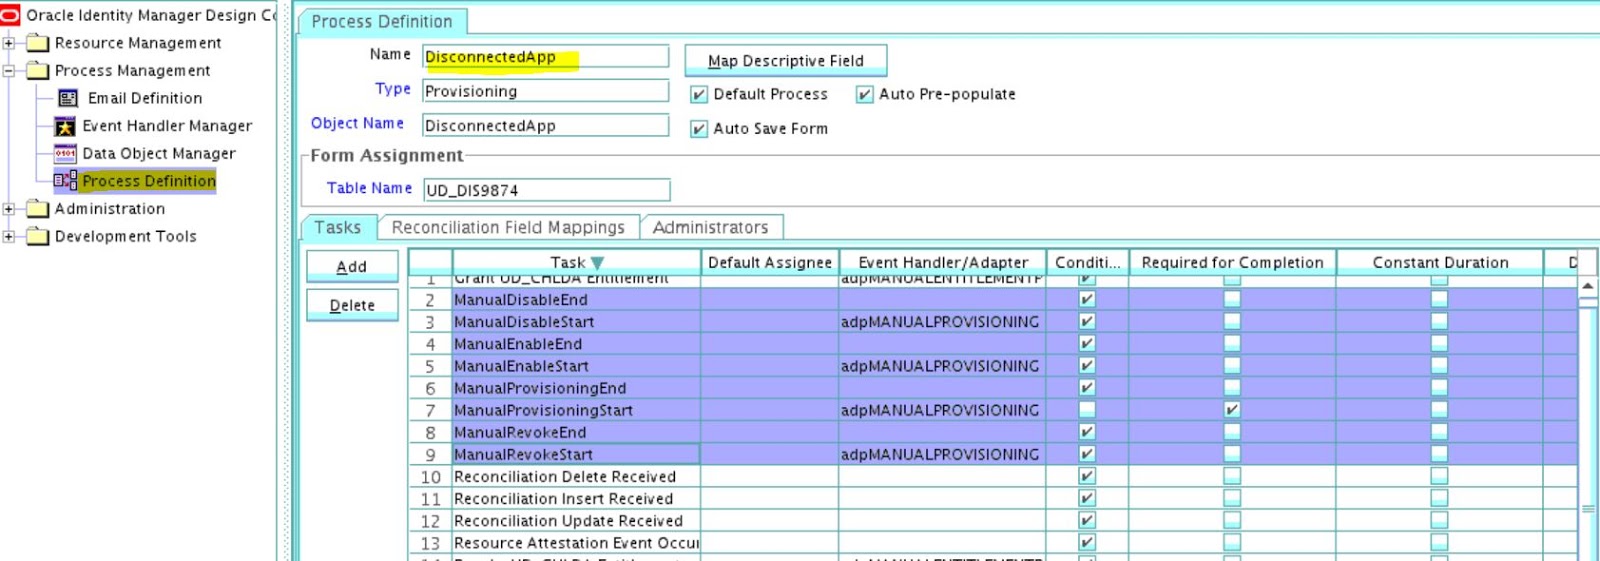
Task: Click the Type lookup label
Action: coord(393,89)
